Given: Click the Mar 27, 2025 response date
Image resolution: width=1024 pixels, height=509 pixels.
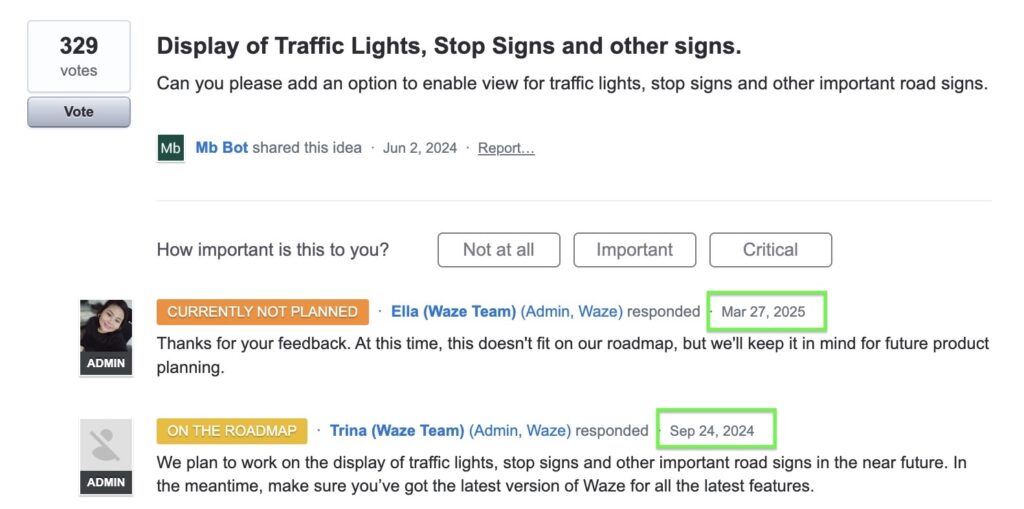Looking at the screenshot, I should 763,312.
